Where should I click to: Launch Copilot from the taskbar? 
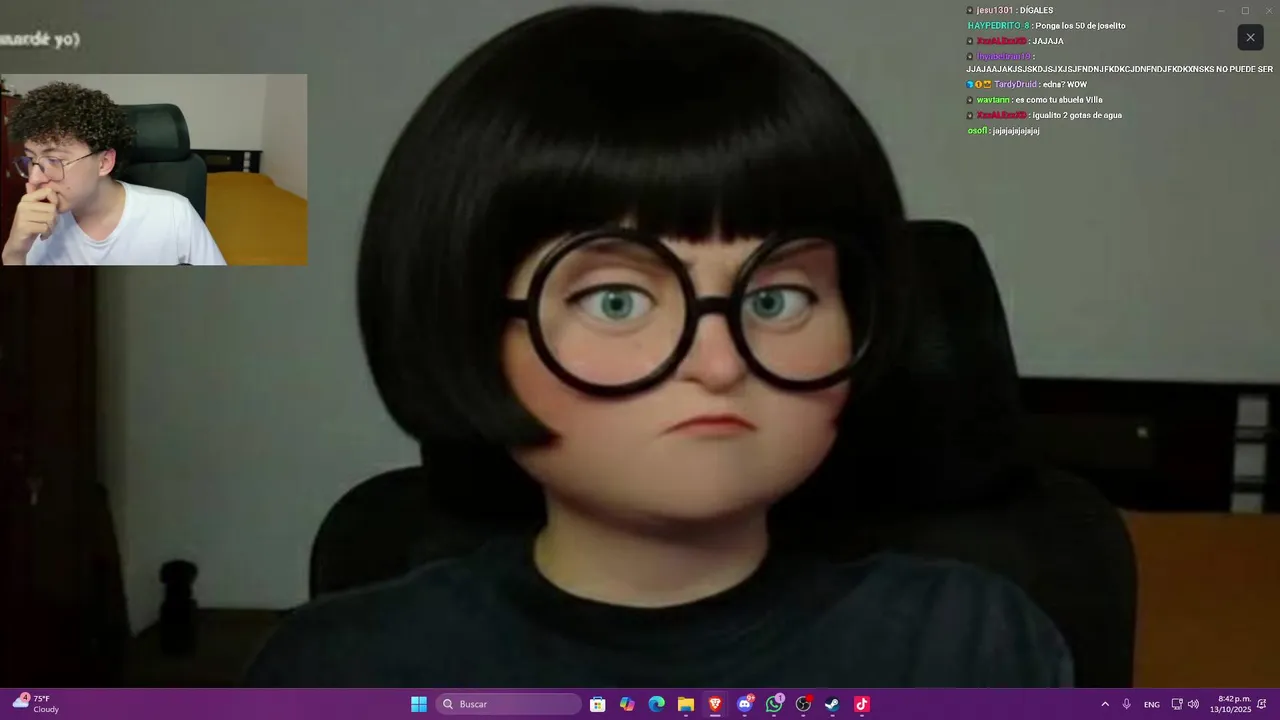[x=627, y=704]
